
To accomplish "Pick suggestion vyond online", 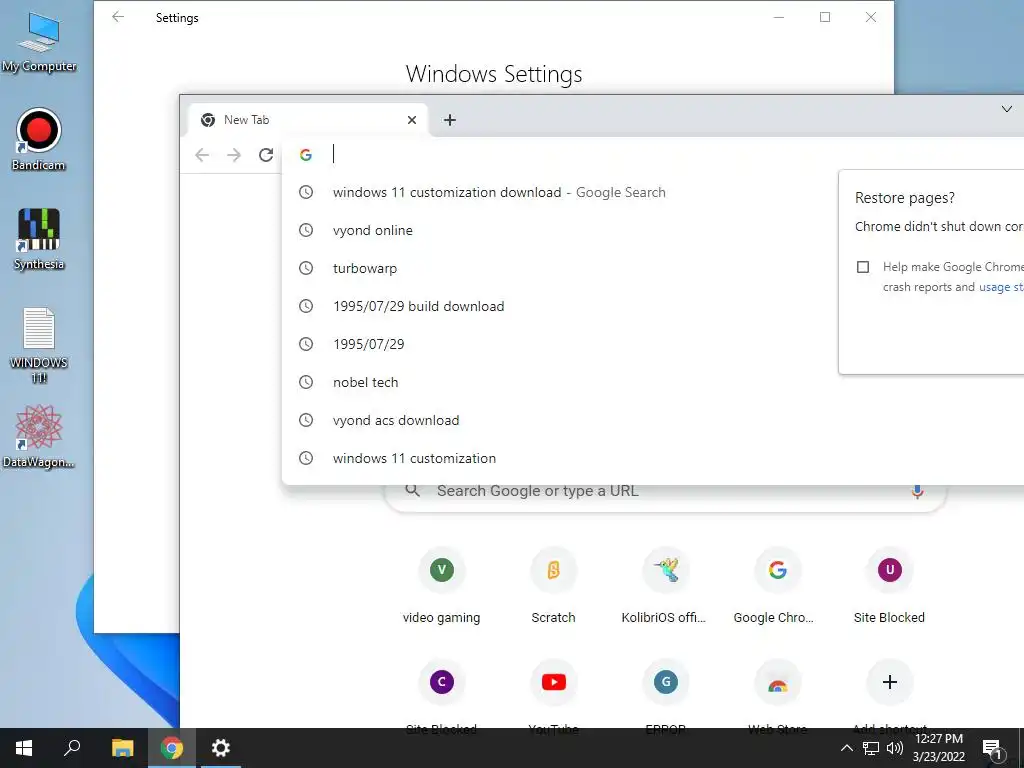I will pyautogui.click(x=653, y=230).
